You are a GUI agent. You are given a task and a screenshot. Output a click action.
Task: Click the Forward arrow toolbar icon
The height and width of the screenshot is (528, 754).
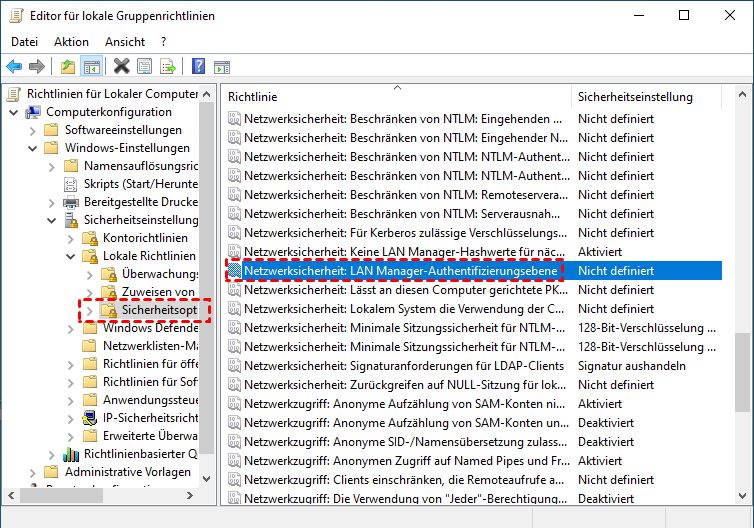pyautogui.click(x=37, y=67)
